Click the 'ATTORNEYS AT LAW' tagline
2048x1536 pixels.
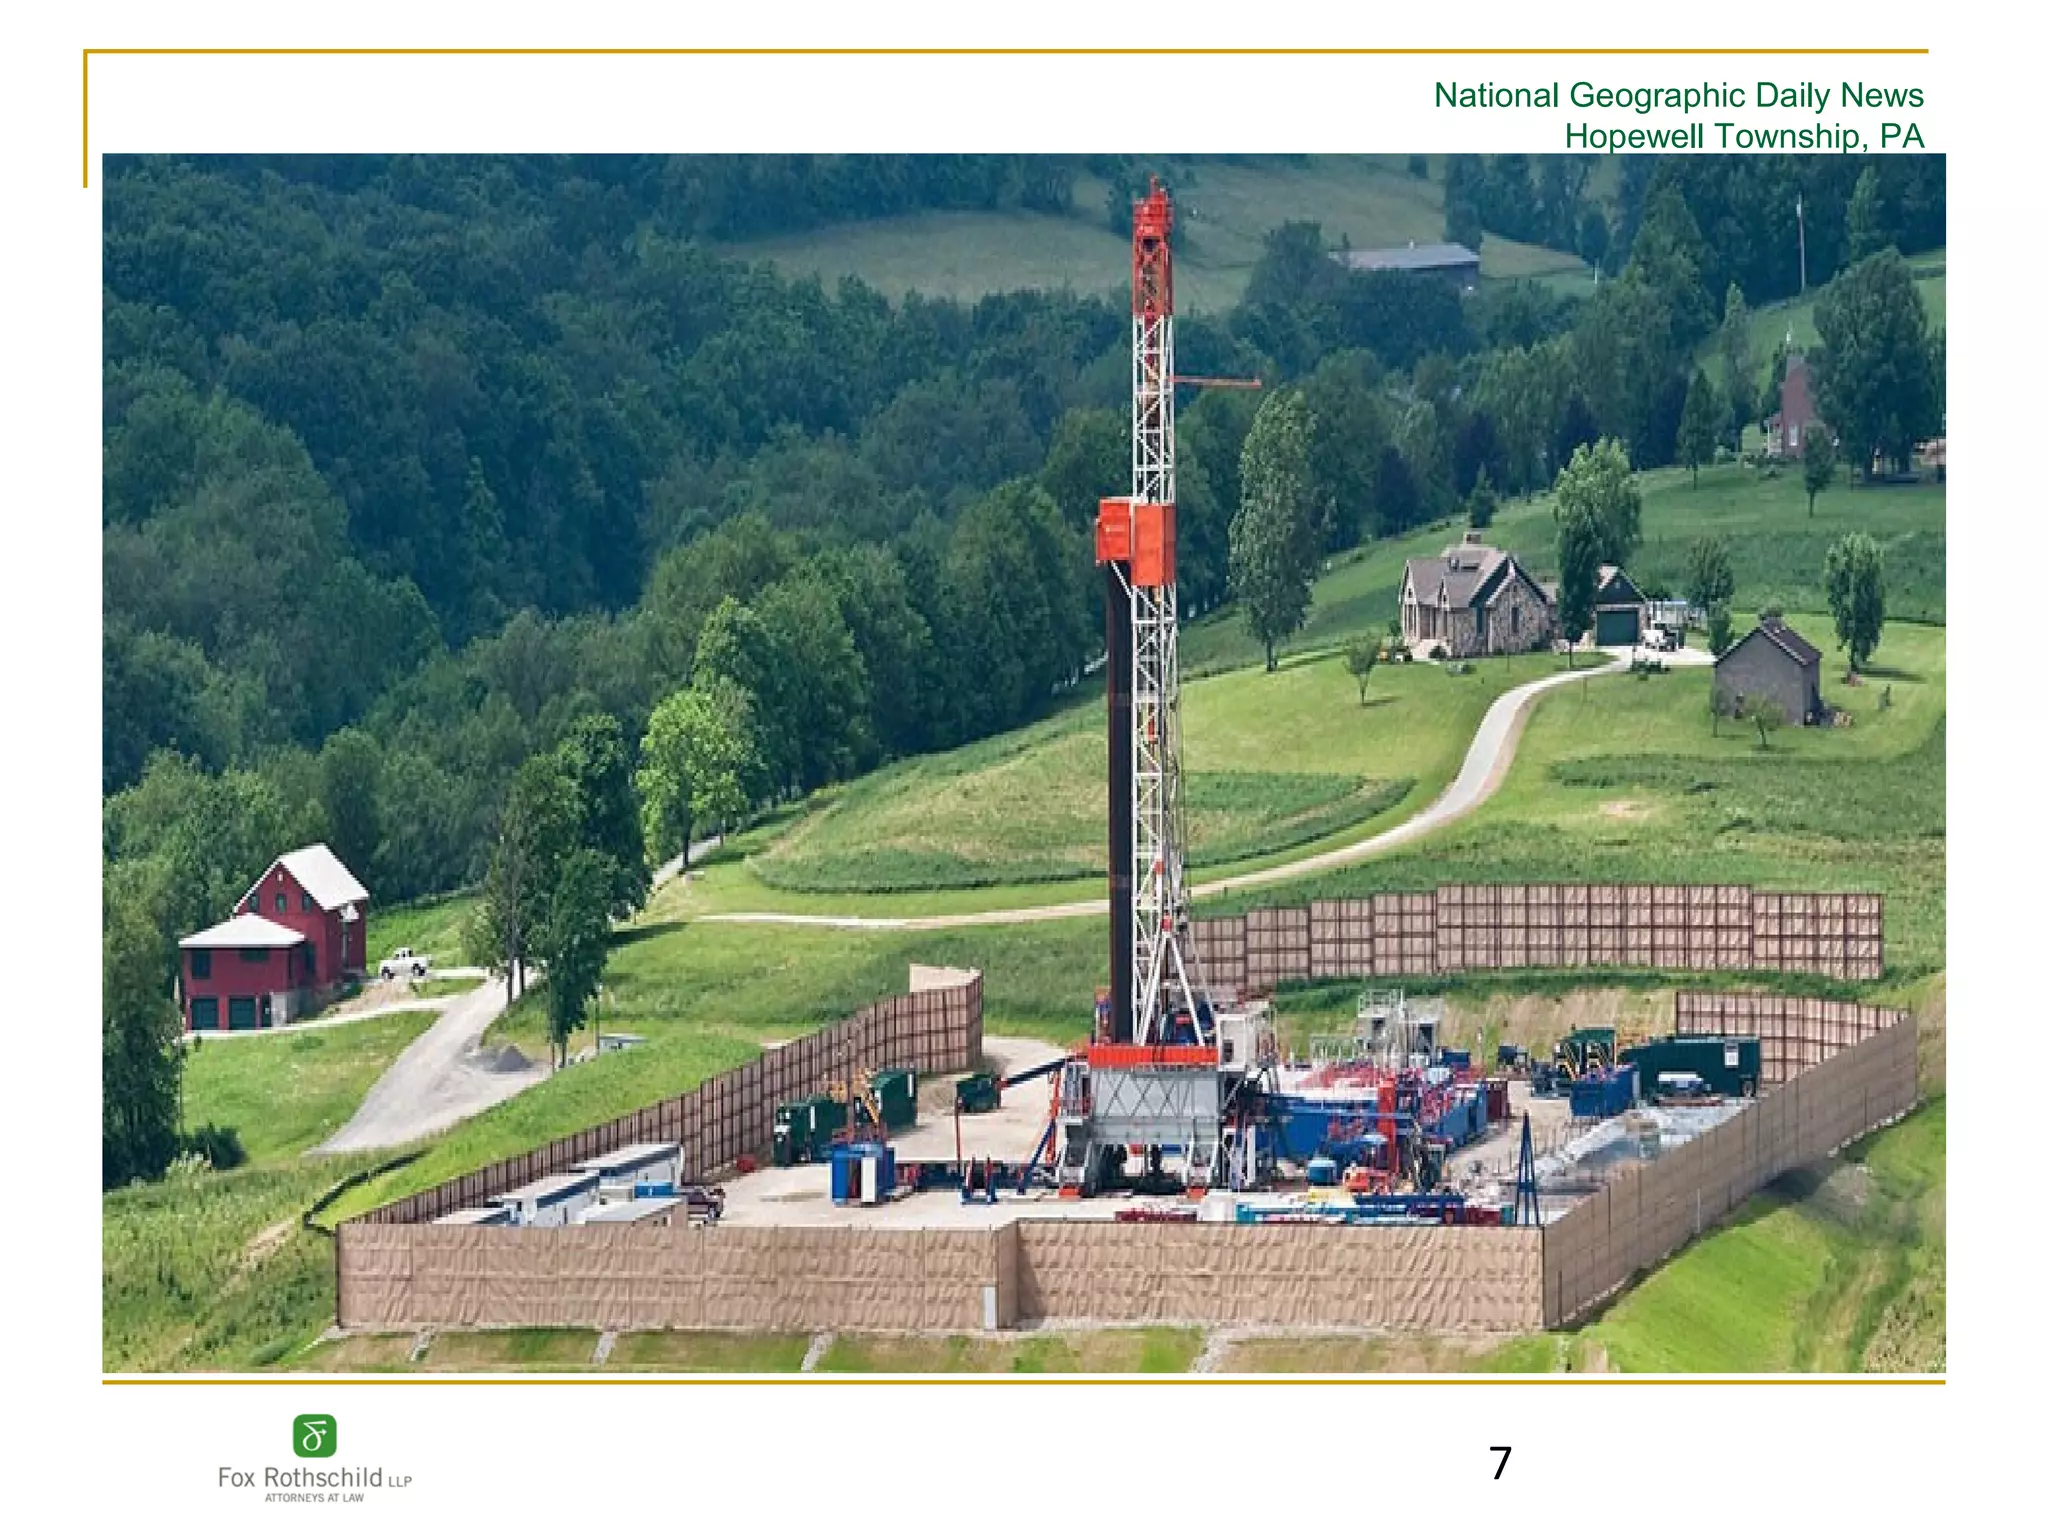coord(314,1498)
